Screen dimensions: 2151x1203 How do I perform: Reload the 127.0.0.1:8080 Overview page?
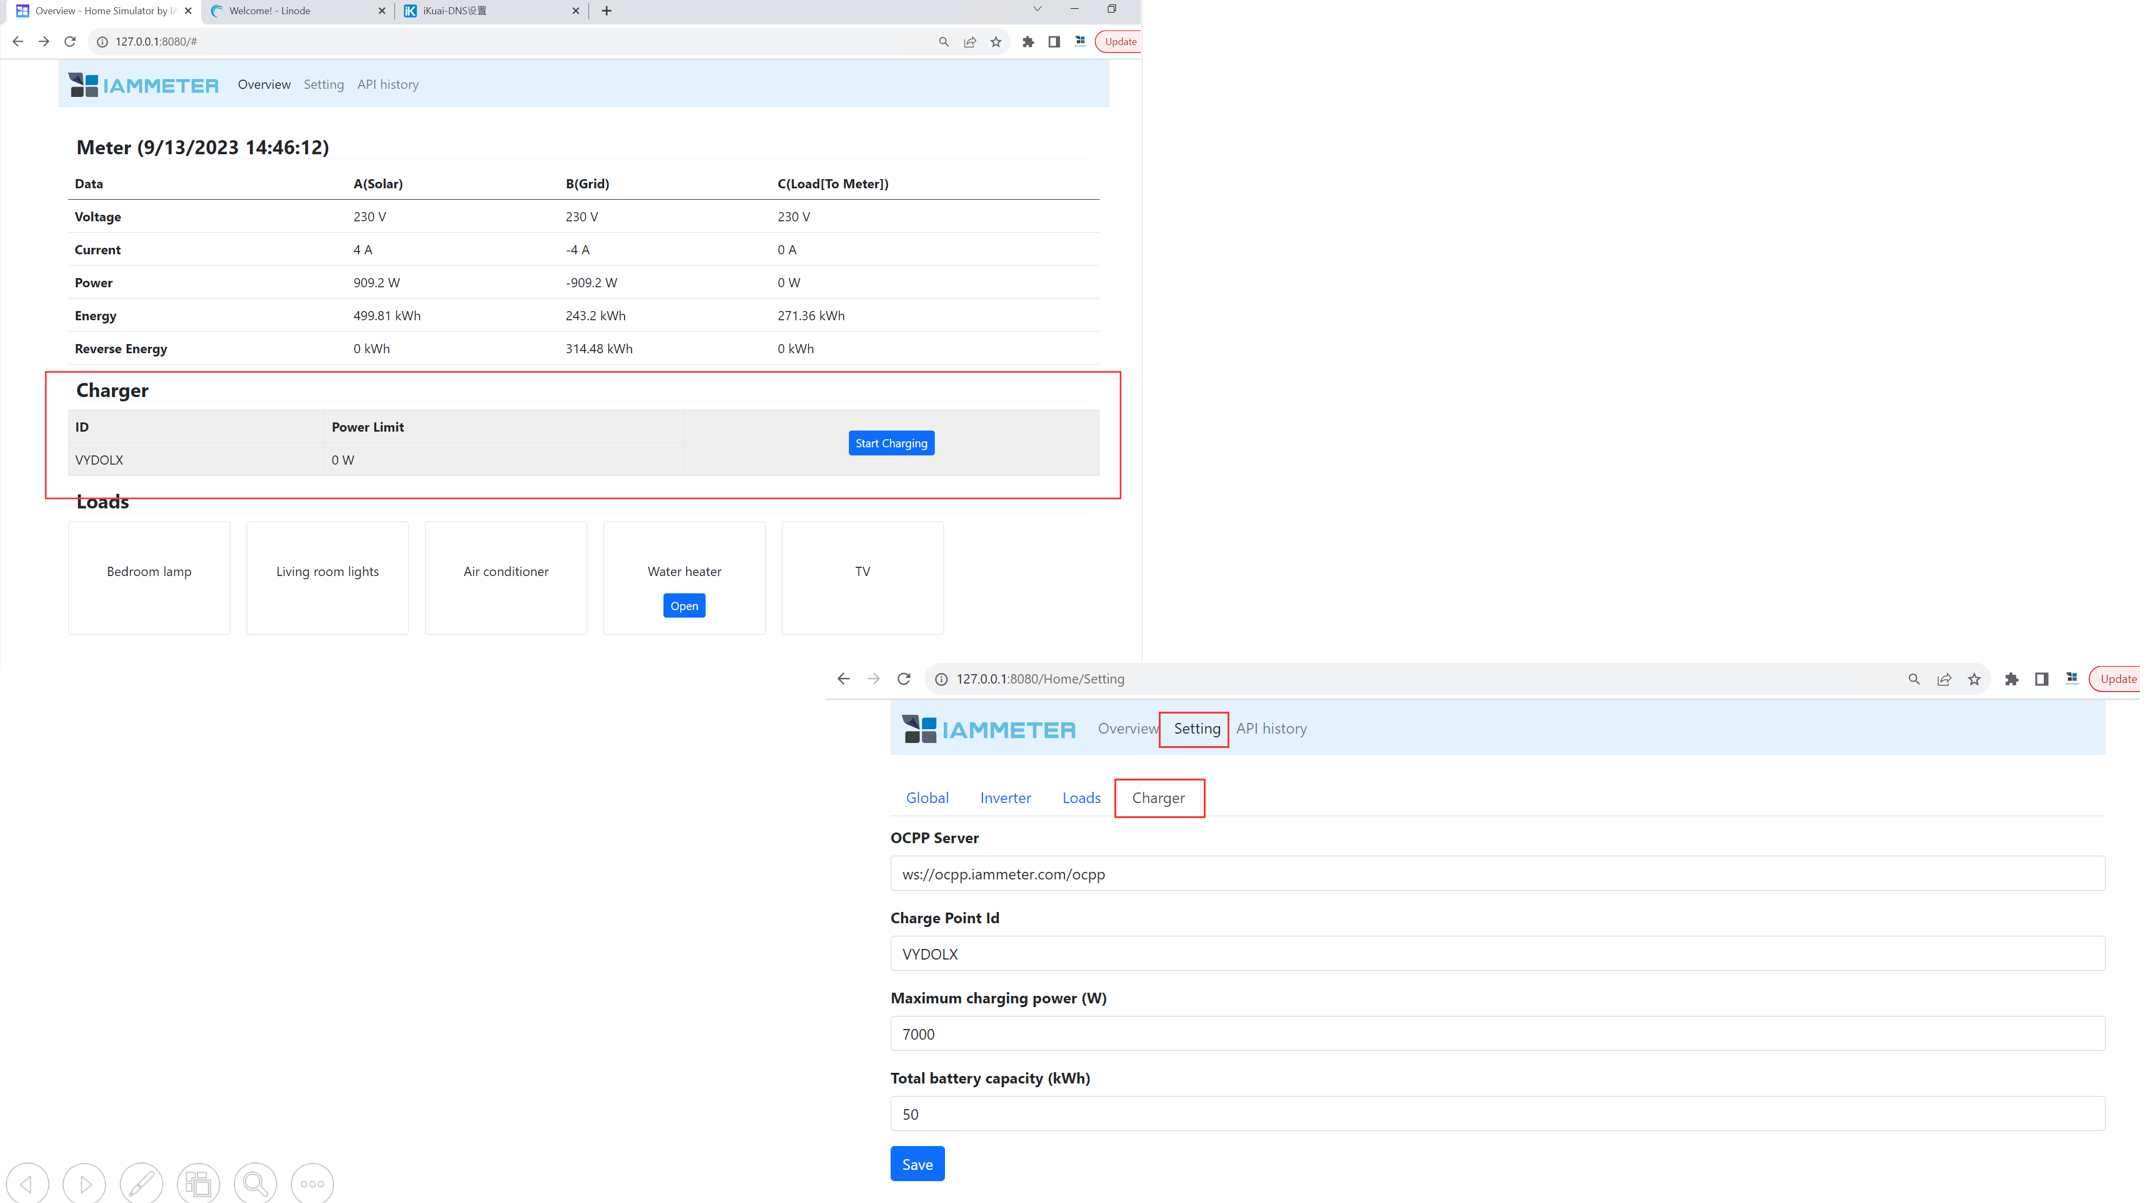(x=70, y=41)
